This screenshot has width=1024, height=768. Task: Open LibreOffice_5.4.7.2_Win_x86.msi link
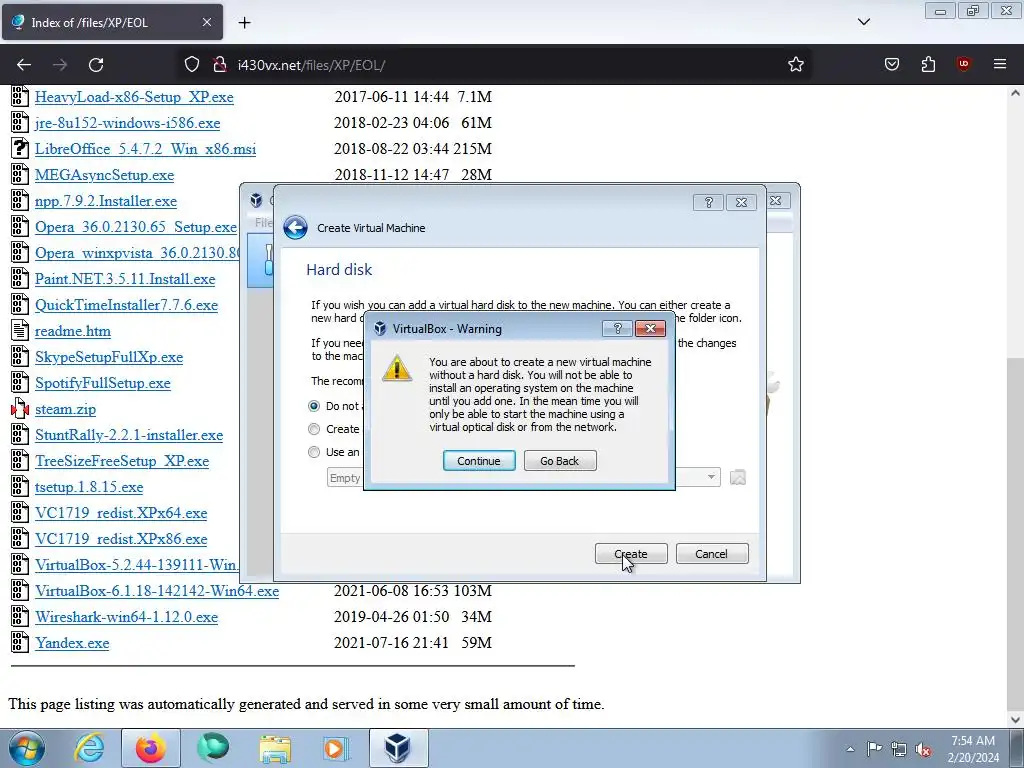(x=145, y=149)
